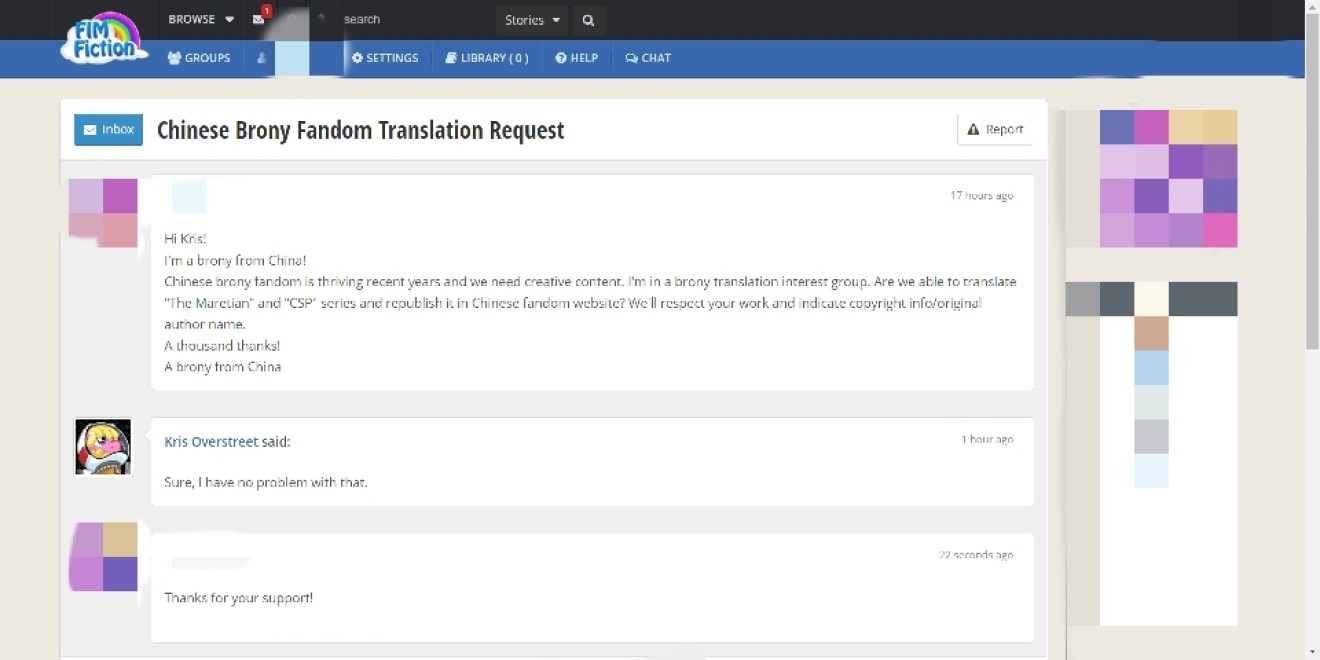This screenshot has height=660, width=1320.
Task: Open the Stories search type dropdown
Action: click(531, 20)
